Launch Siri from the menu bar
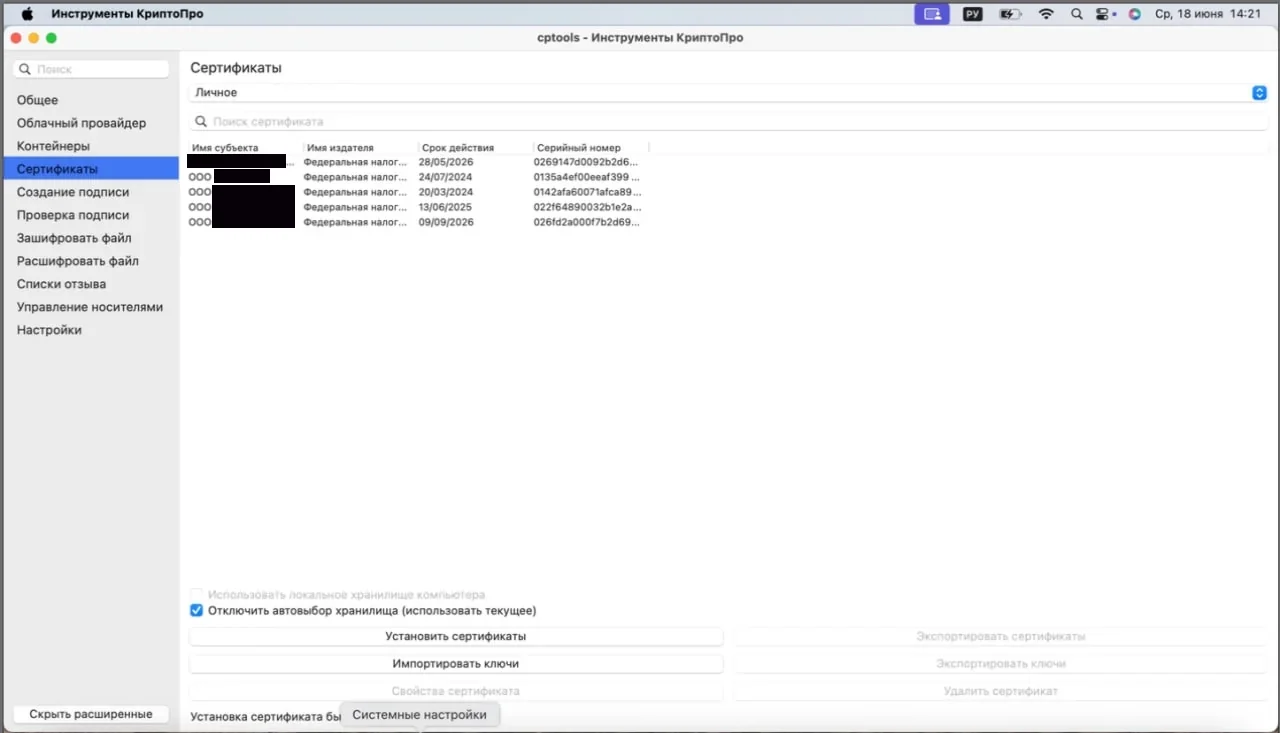 pos(1134,14)
